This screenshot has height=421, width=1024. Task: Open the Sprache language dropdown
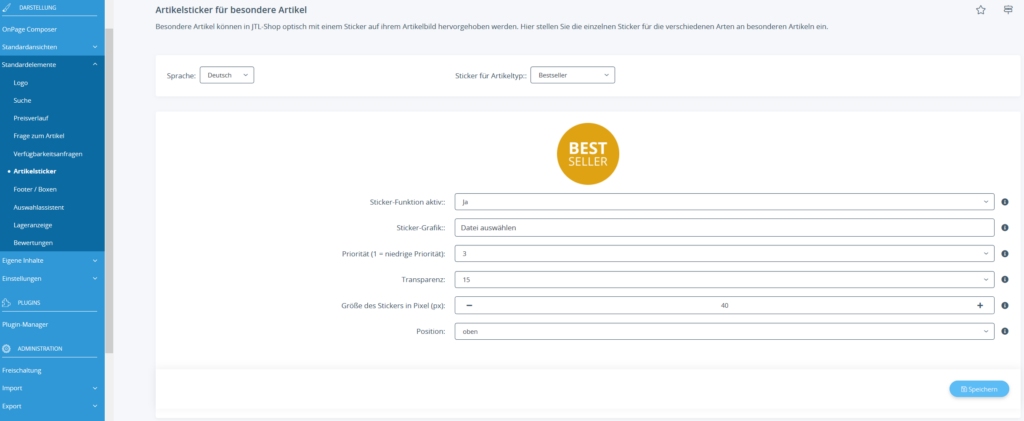point(227,75)
